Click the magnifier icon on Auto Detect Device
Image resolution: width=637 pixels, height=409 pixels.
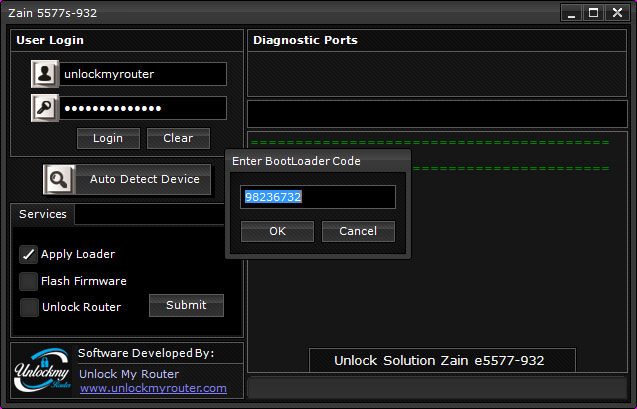(x=59, y=179)
